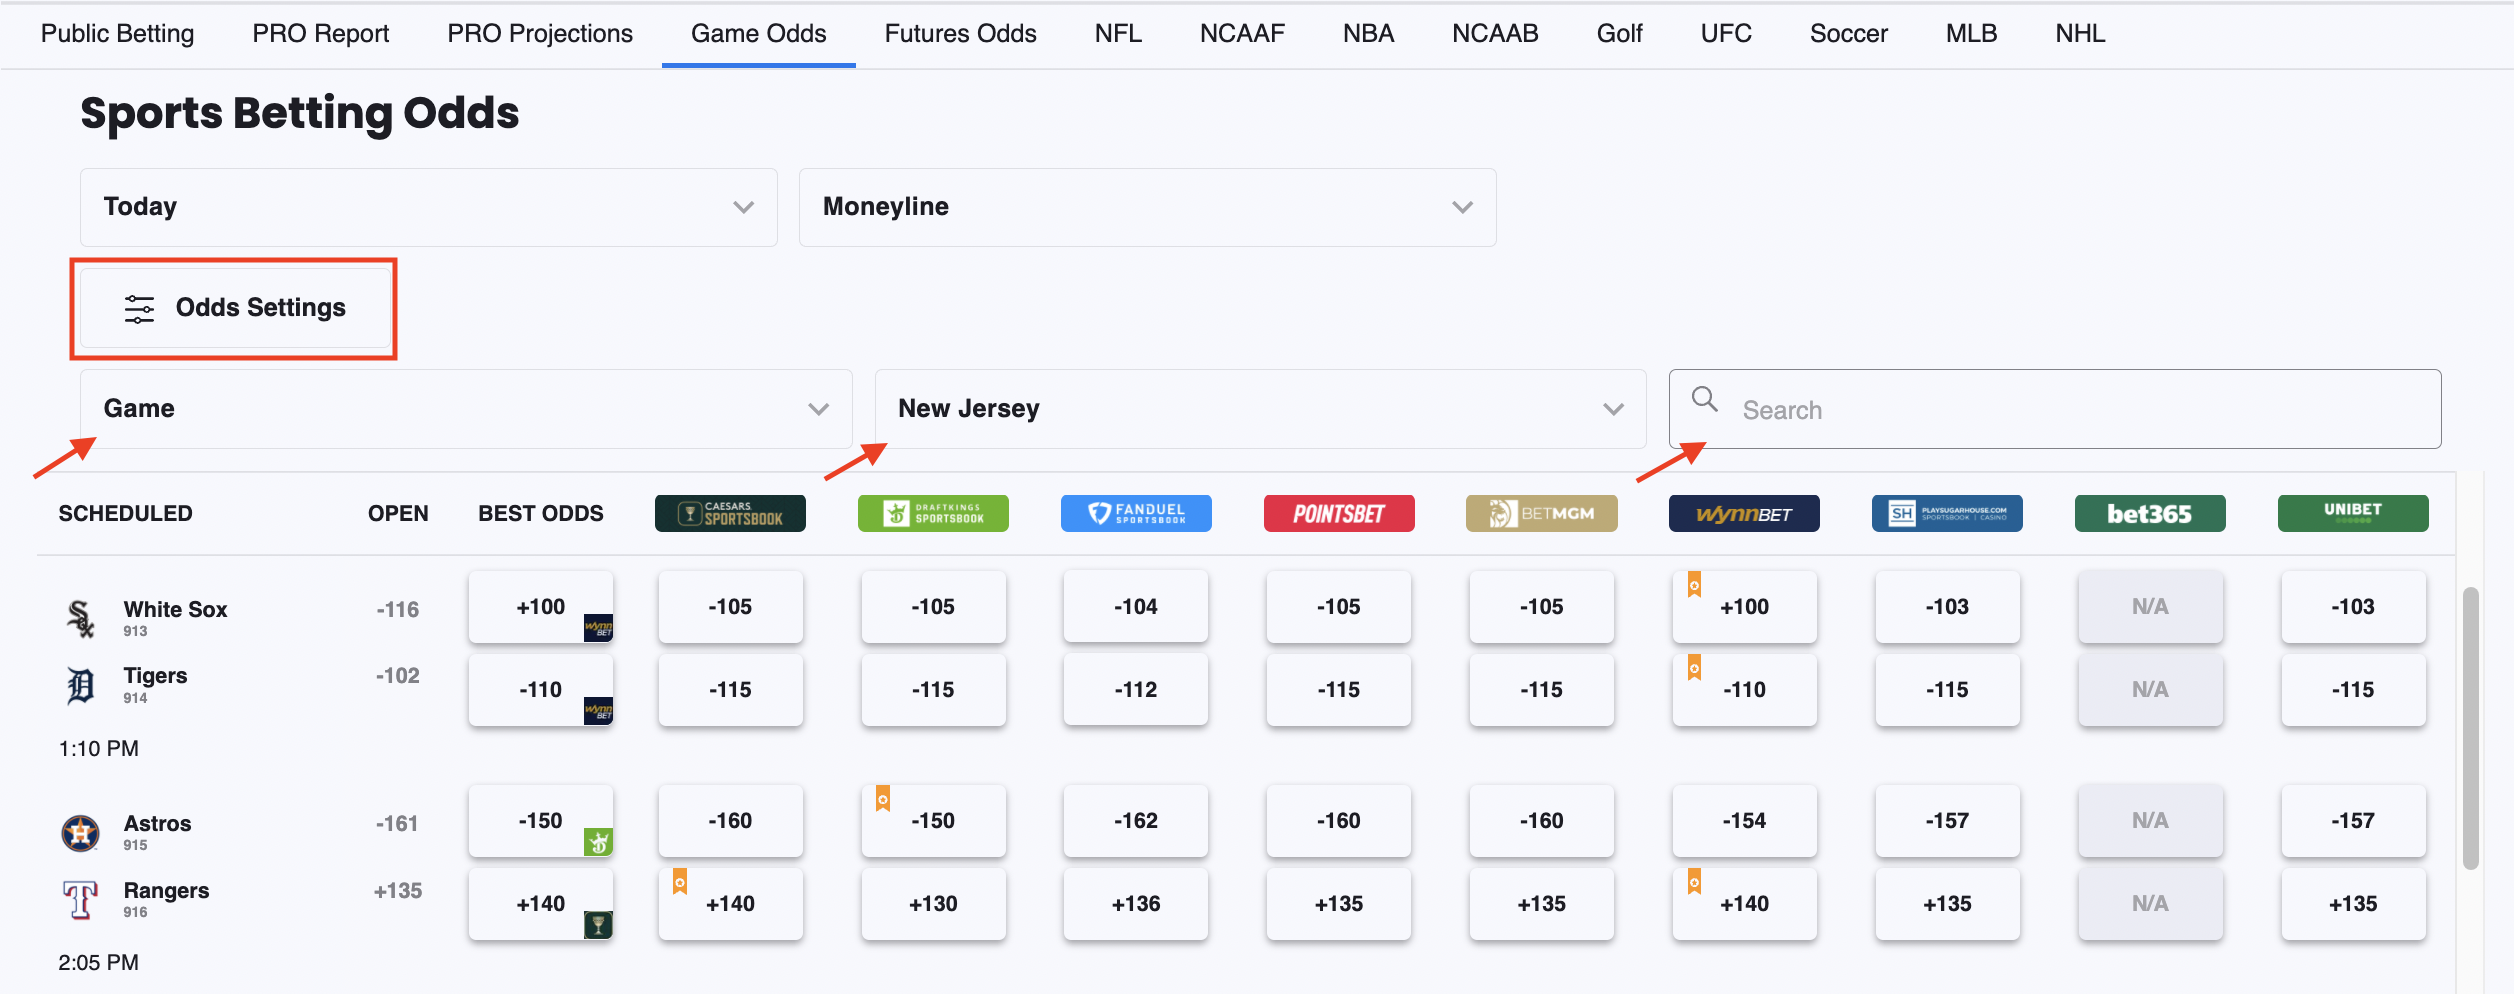The height and width of the screenshot is (994, 2514).
Task: Expand the Game period dropdown
Action: (466, 409)
